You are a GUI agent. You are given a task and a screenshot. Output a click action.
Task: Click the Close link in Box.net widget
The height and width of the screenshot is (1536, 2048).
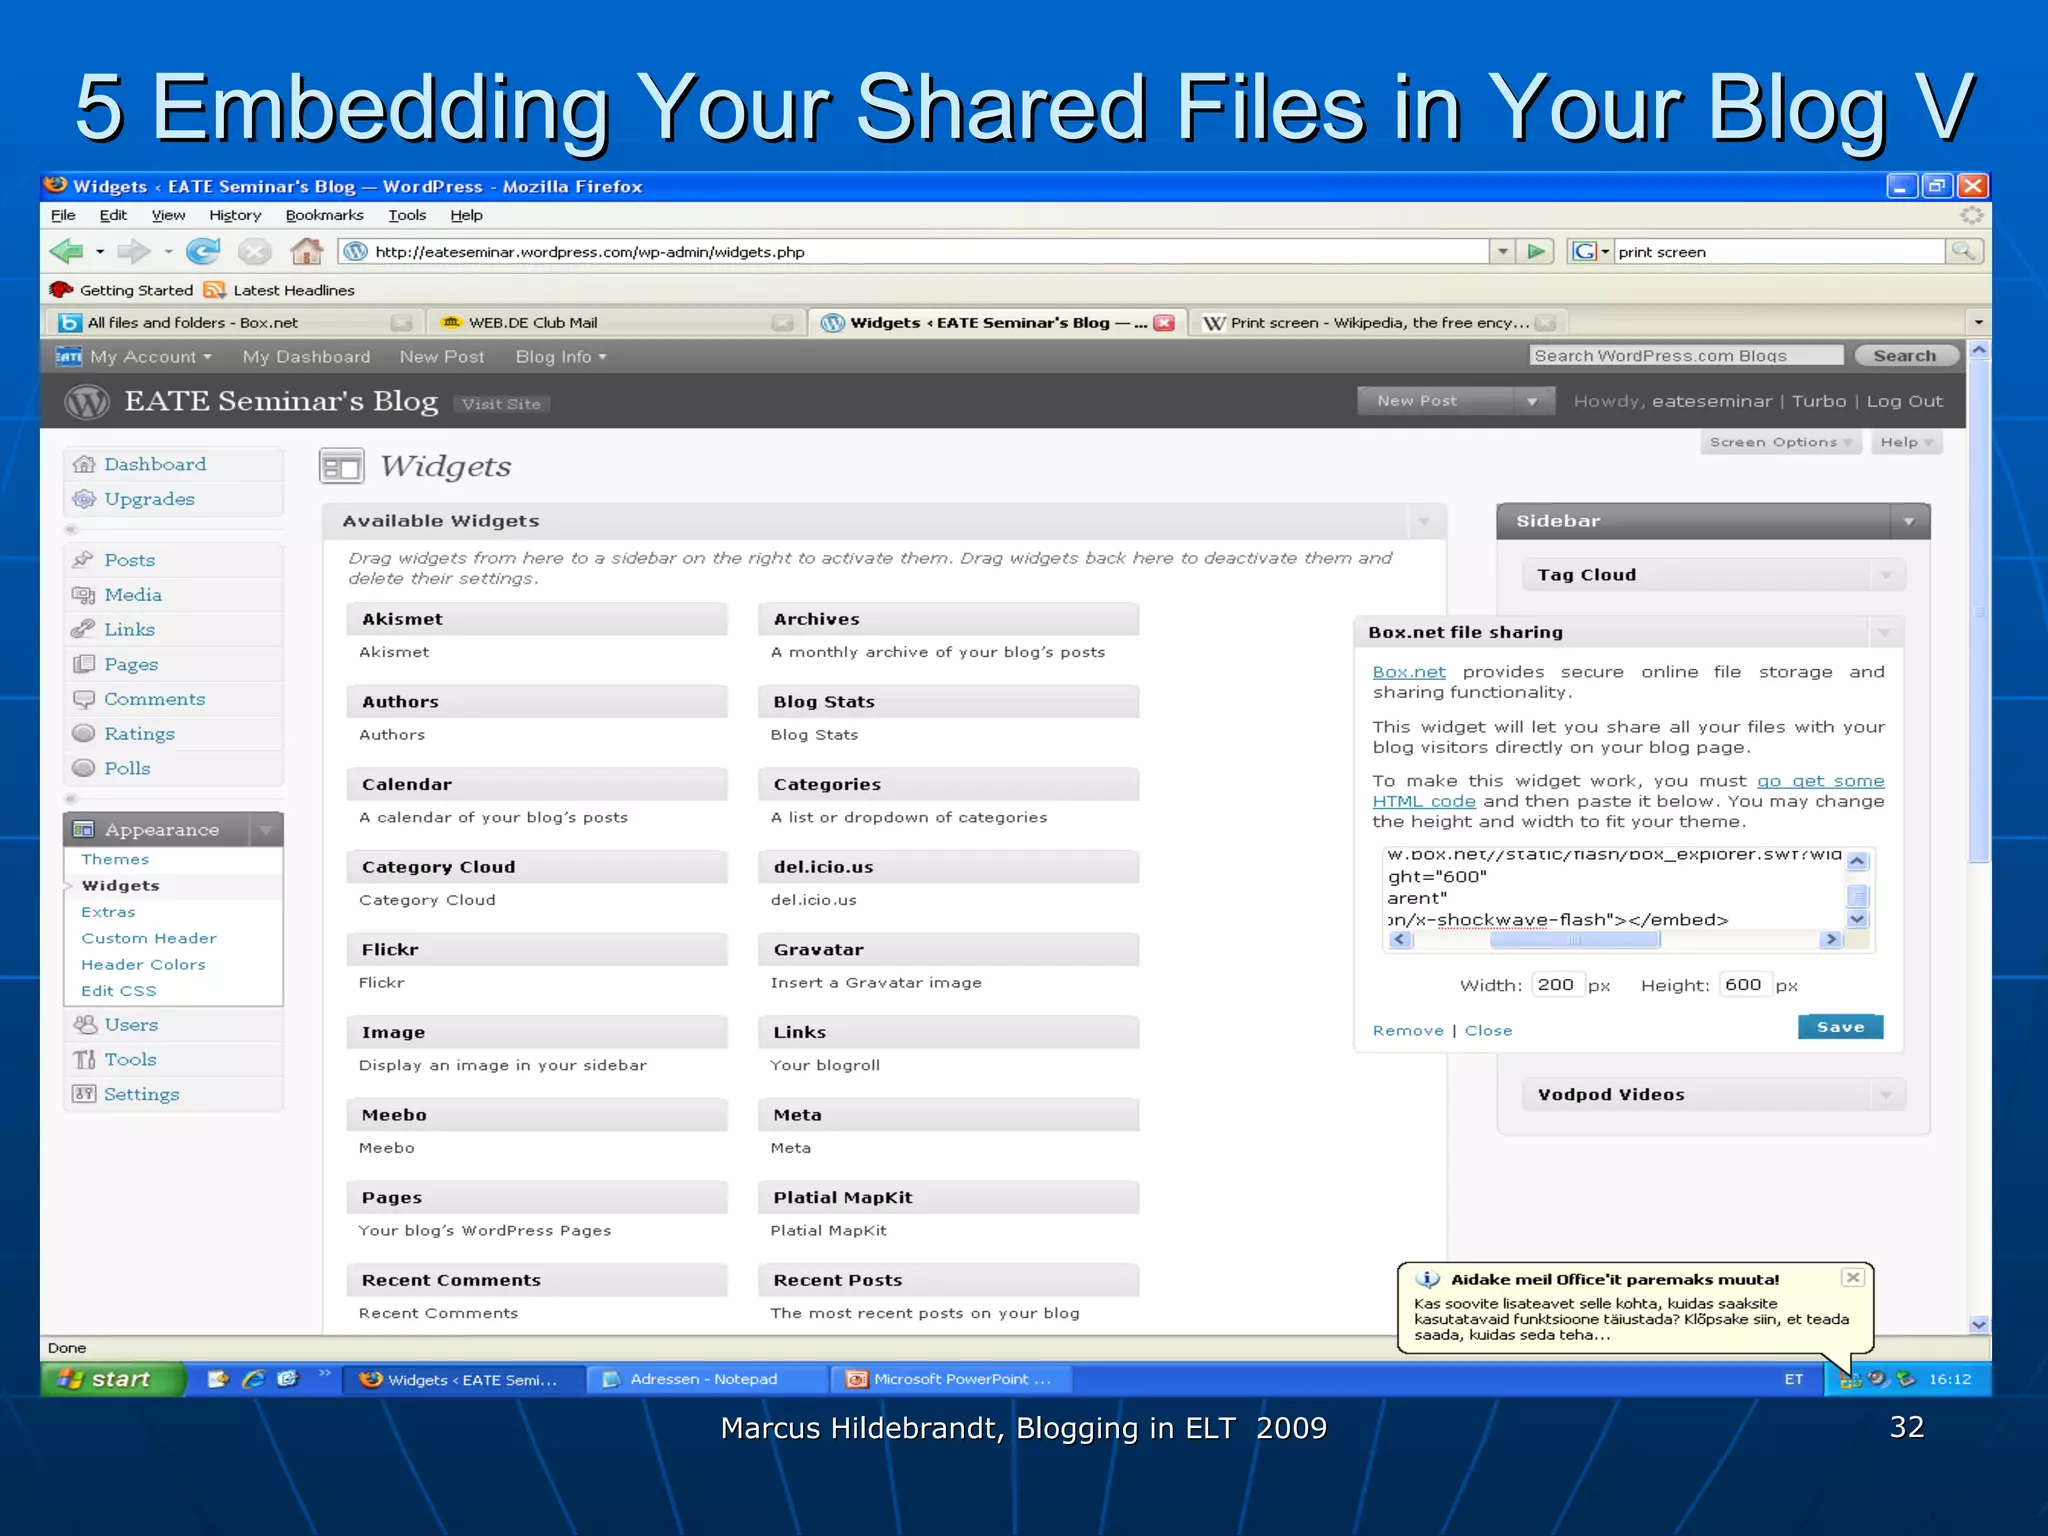[x=1488, y=1031]
